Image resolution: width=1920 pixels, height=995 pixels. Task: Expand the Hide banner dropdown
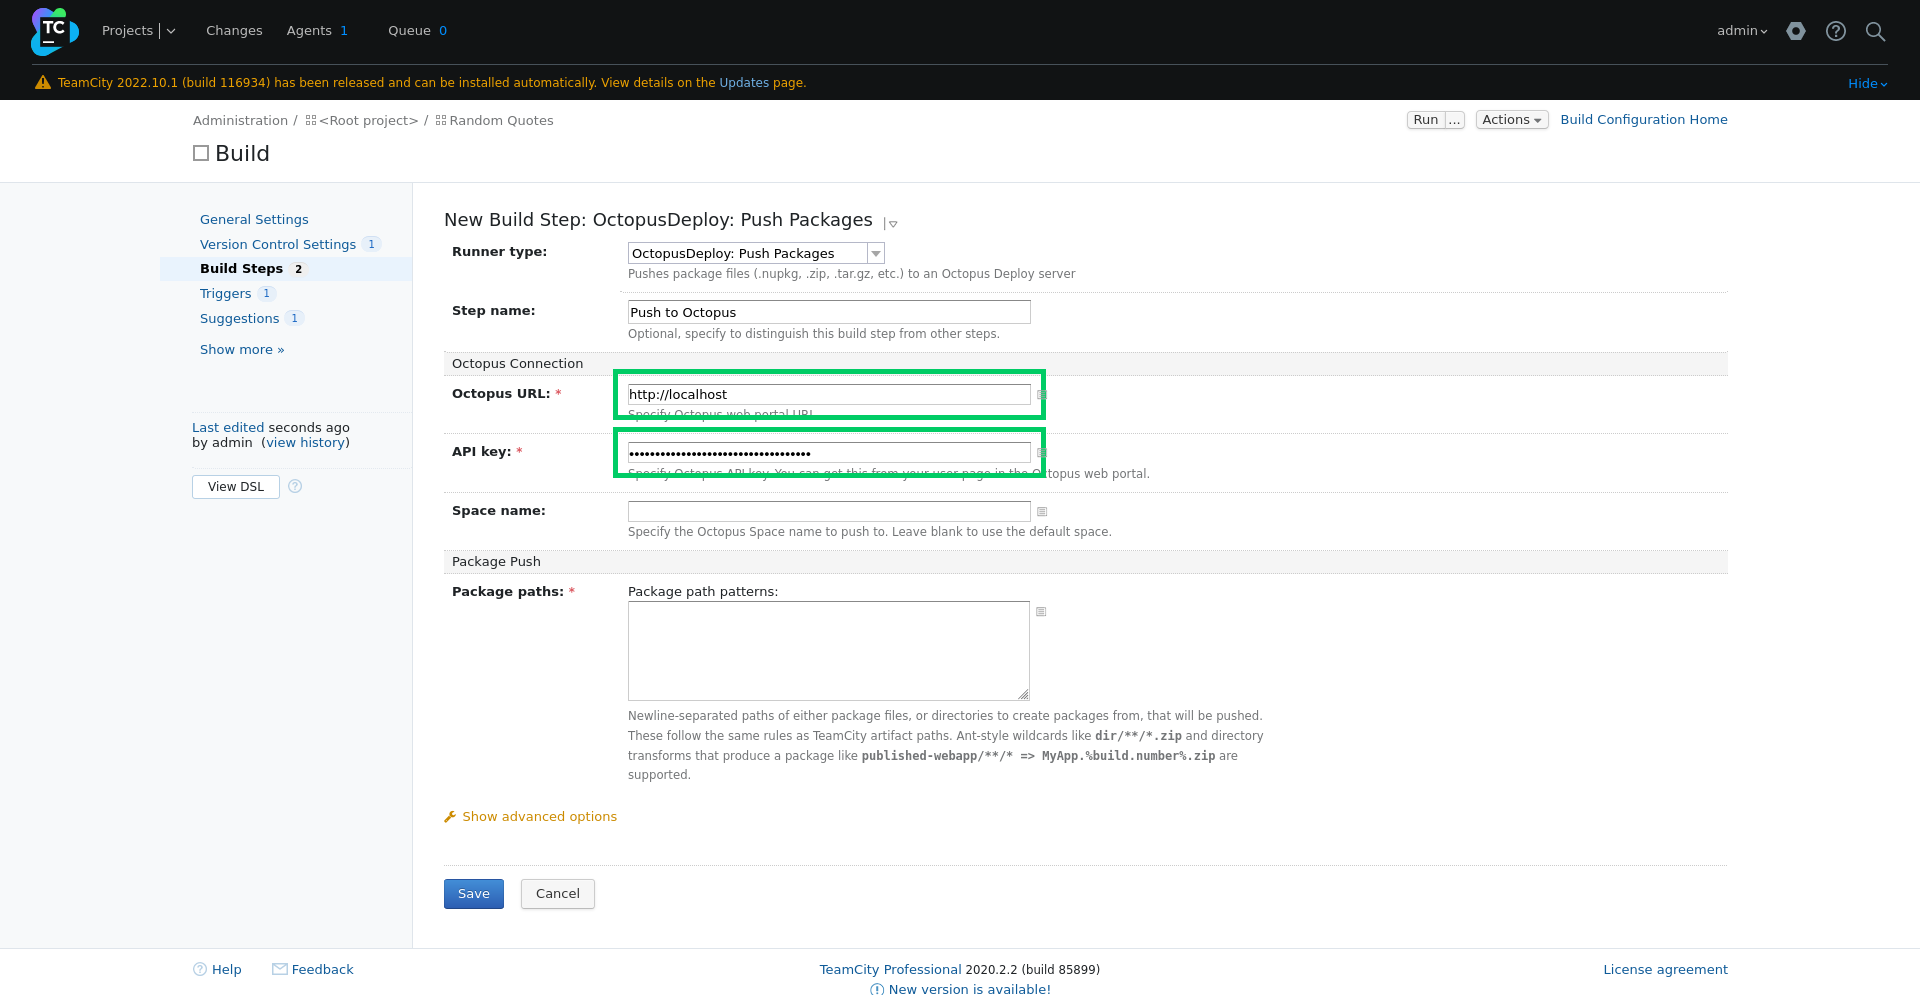1867,84
